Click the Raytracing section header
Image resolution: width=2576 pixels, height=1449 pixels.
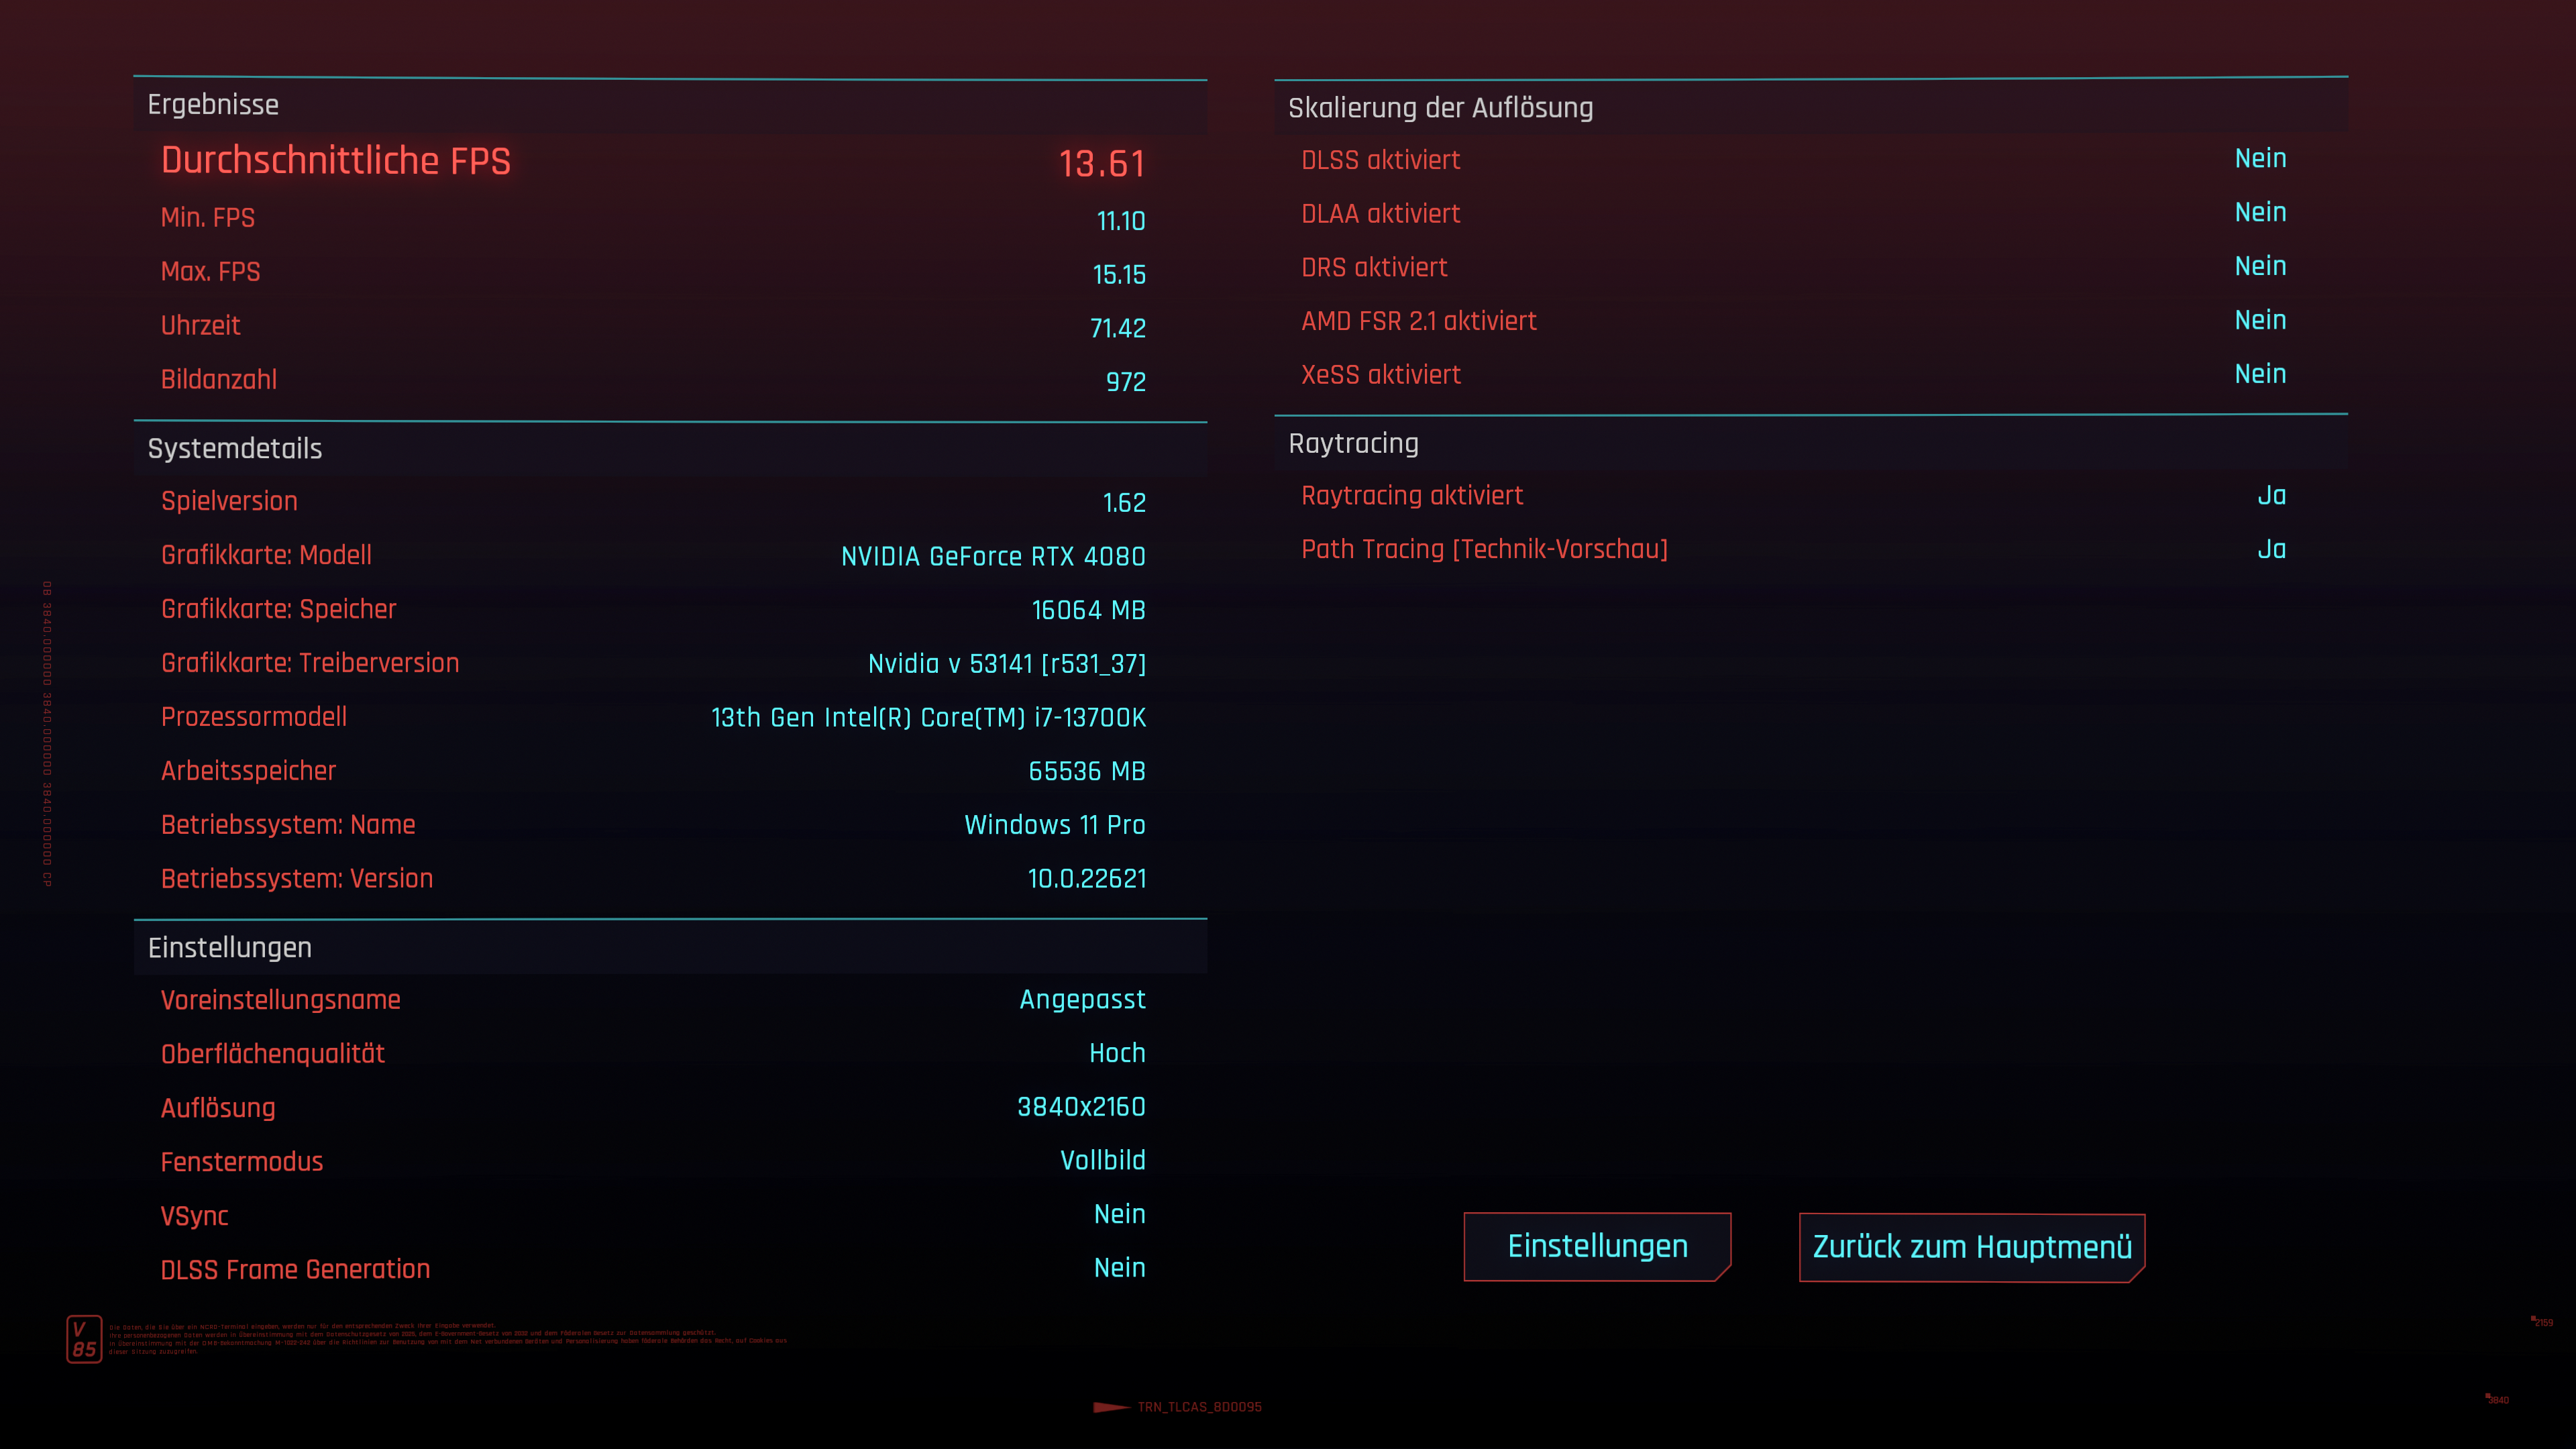pyautogui.click(x=1353, y=444)
